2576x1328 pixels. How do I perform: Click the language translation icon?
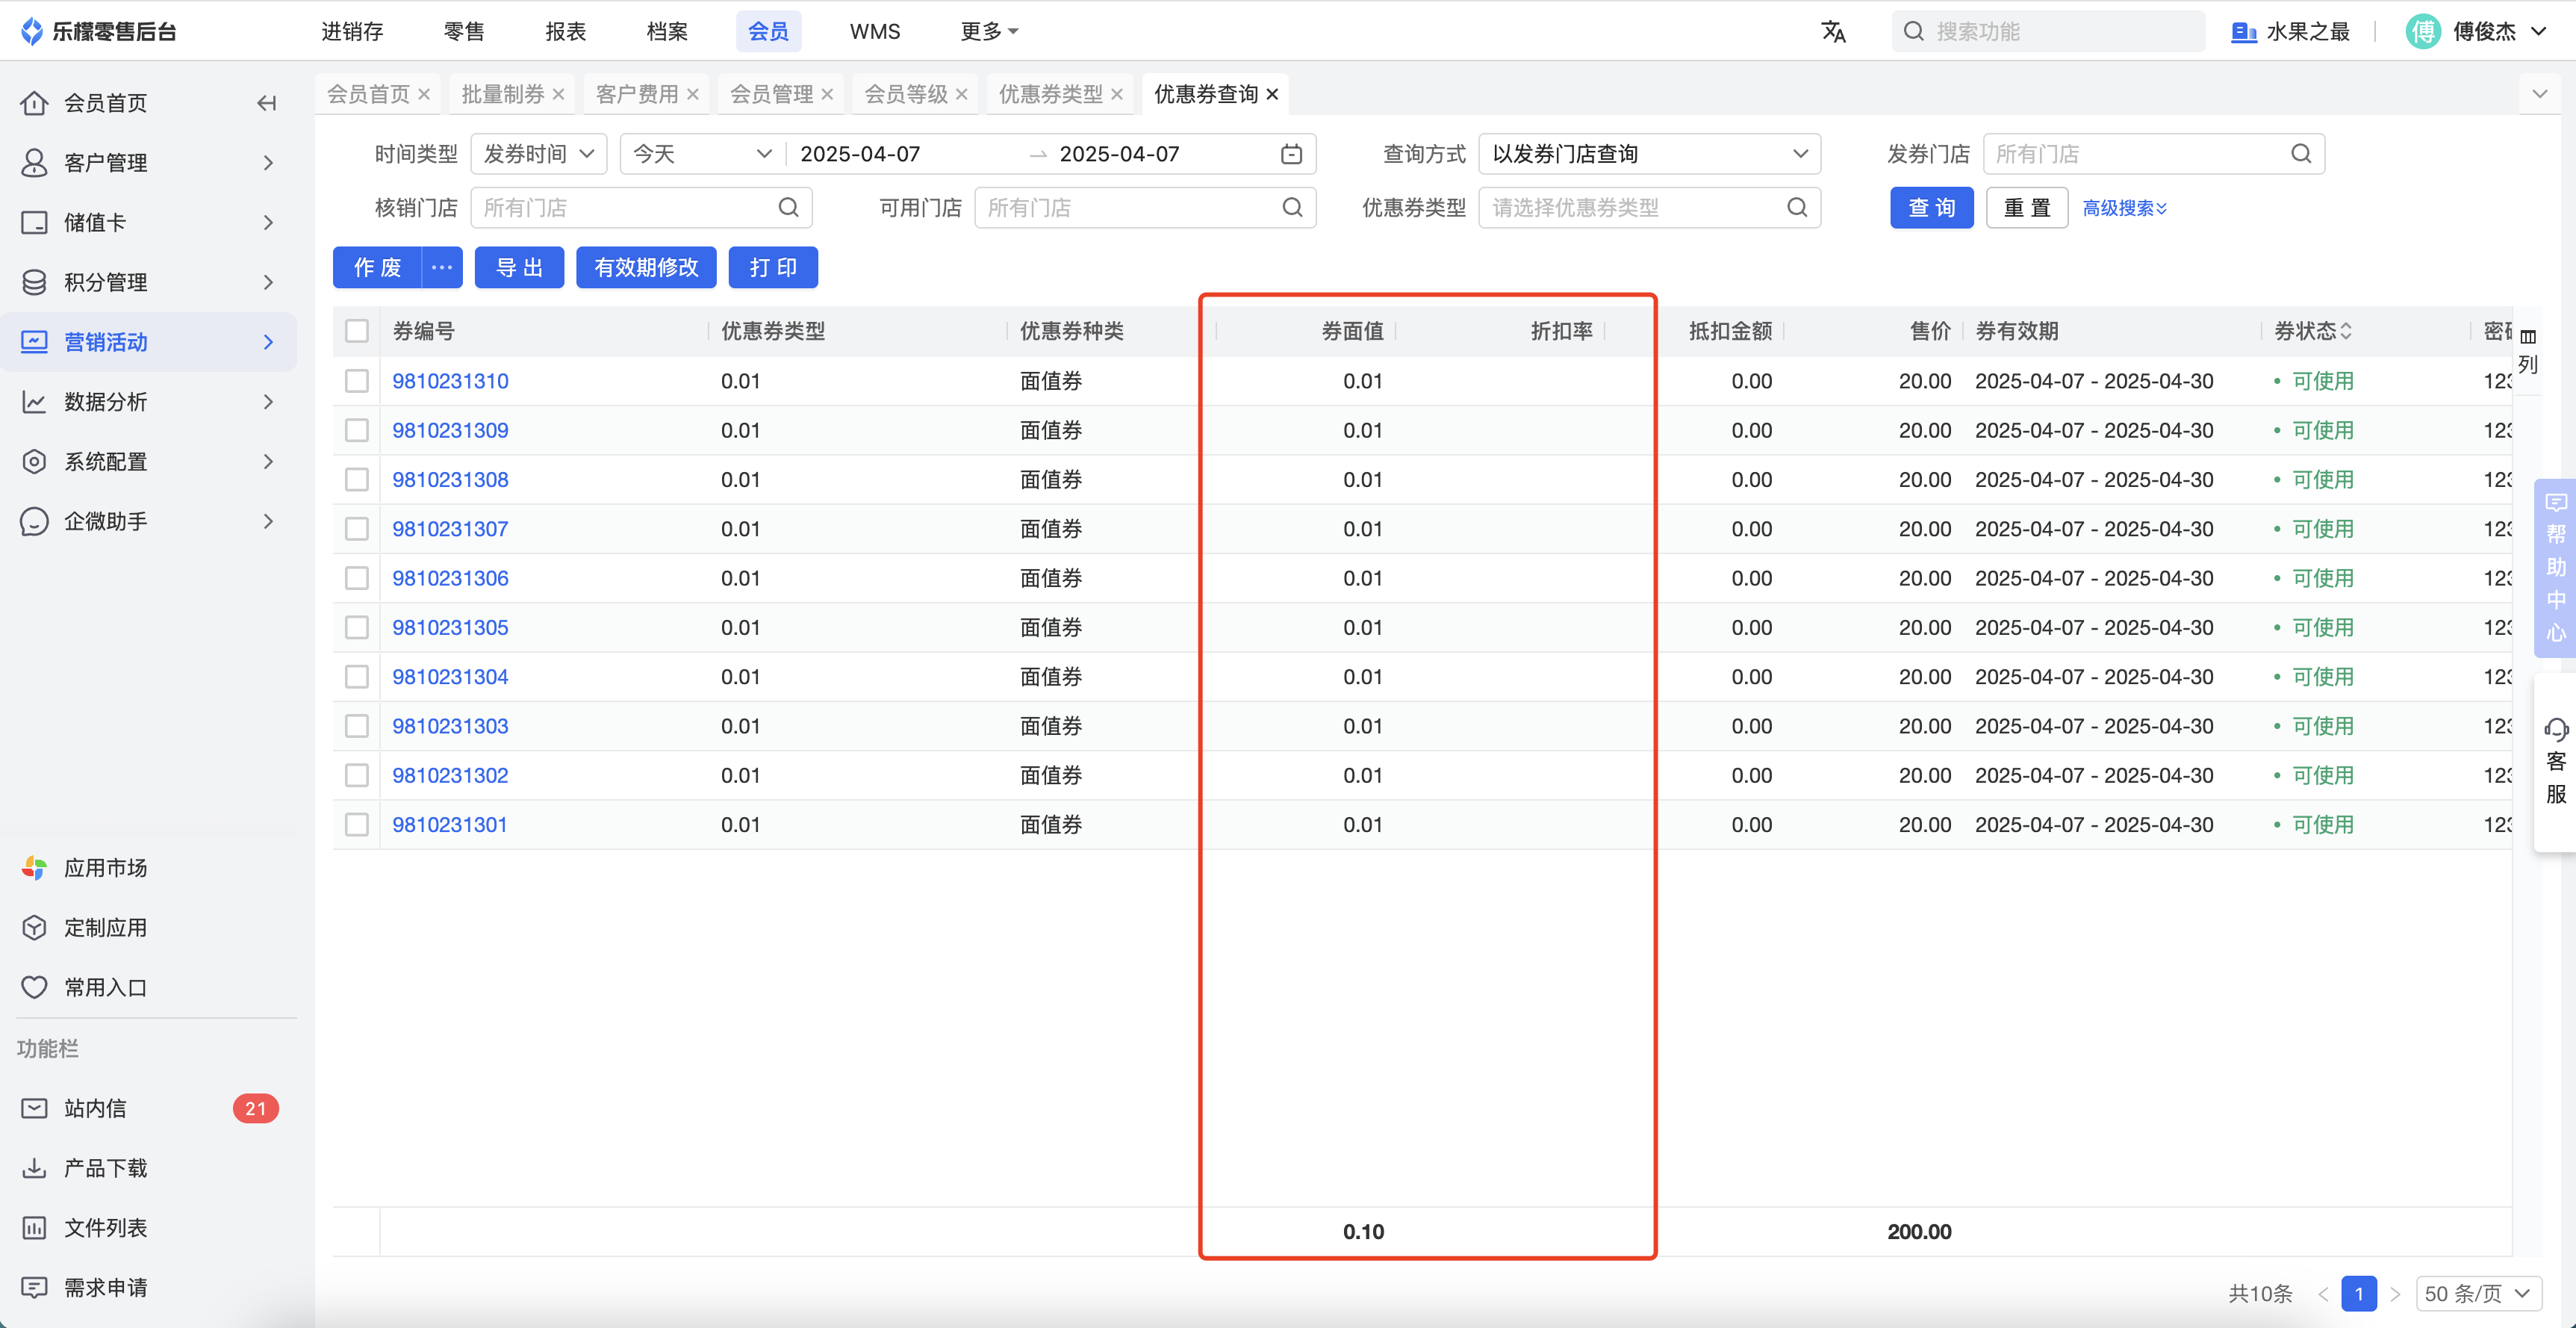tap(1833, 31)
